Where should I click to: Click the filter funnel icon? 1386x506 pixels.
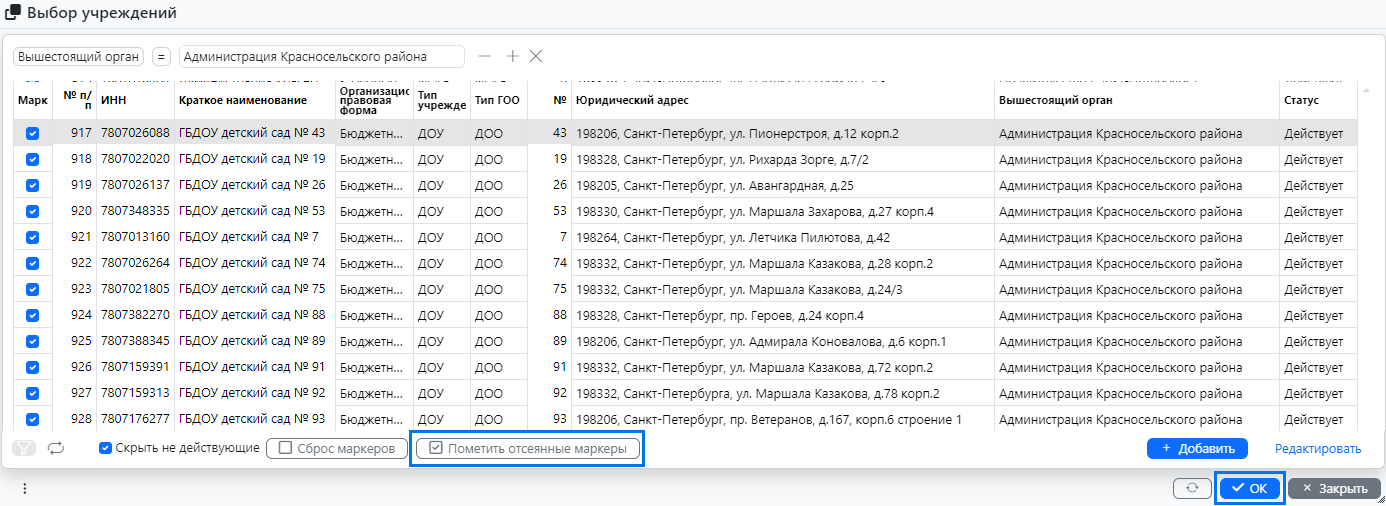coord(23,448)
